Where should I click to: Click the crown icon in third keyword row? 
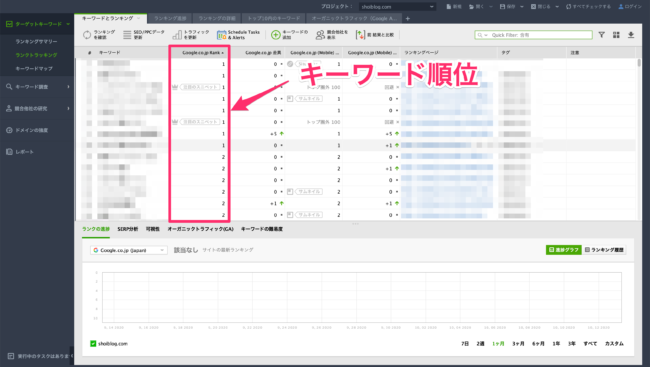pos(175,87)
